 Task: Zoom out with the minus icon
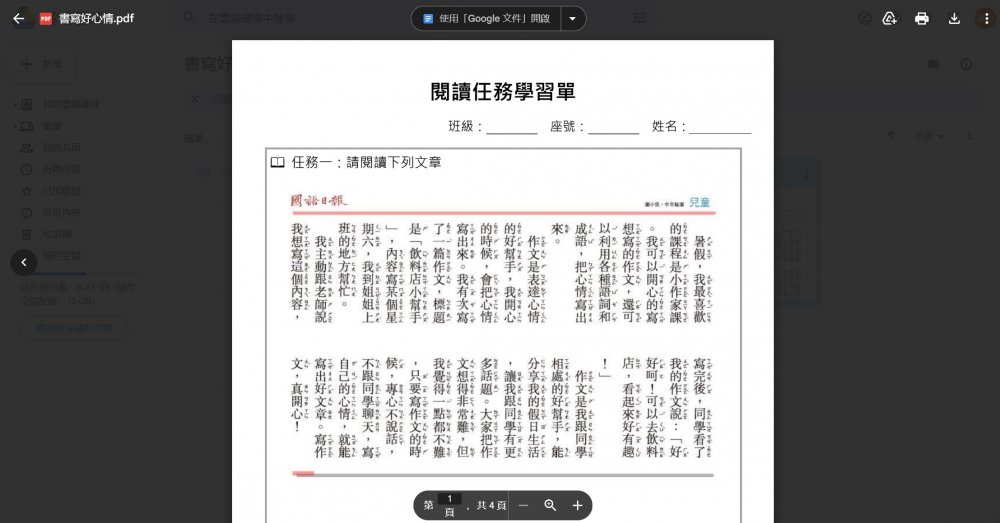coord(523,506)
